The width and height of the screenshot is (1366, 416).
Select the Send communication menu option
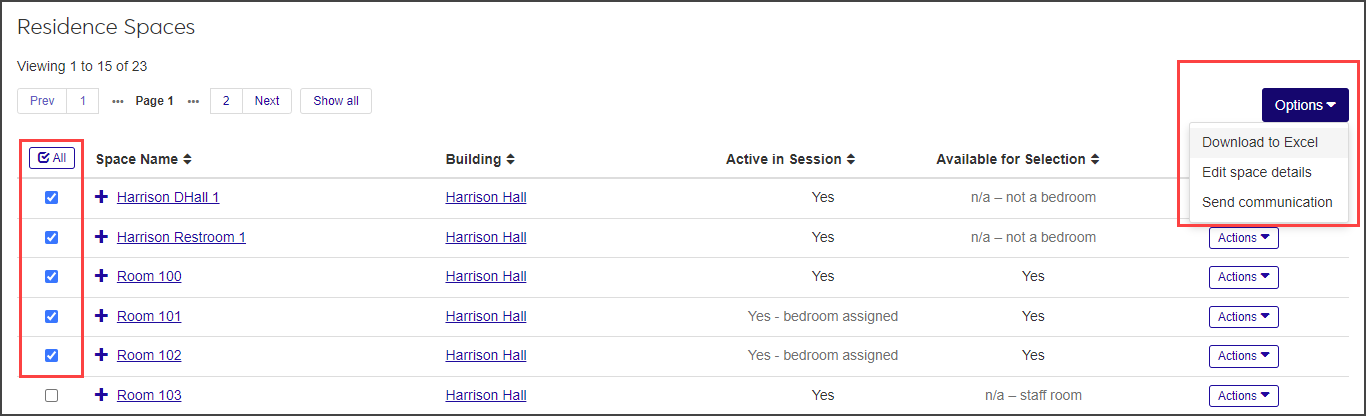pyautogui.click(x=1267, y=202)
